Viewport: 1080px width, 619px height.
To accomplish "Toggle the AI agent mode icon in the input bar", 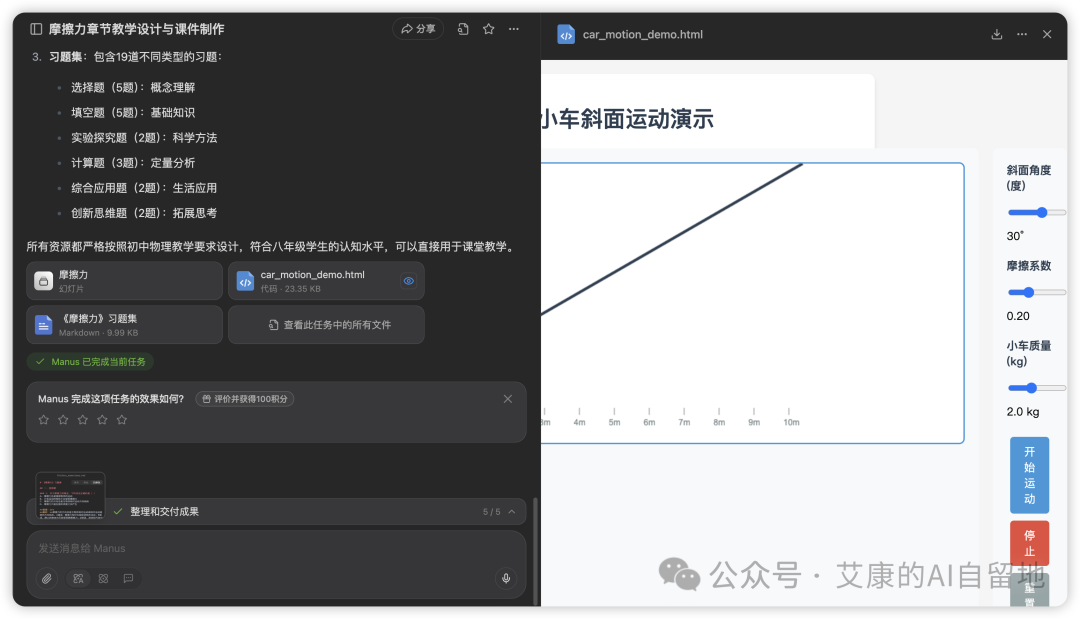I will 79,578.
